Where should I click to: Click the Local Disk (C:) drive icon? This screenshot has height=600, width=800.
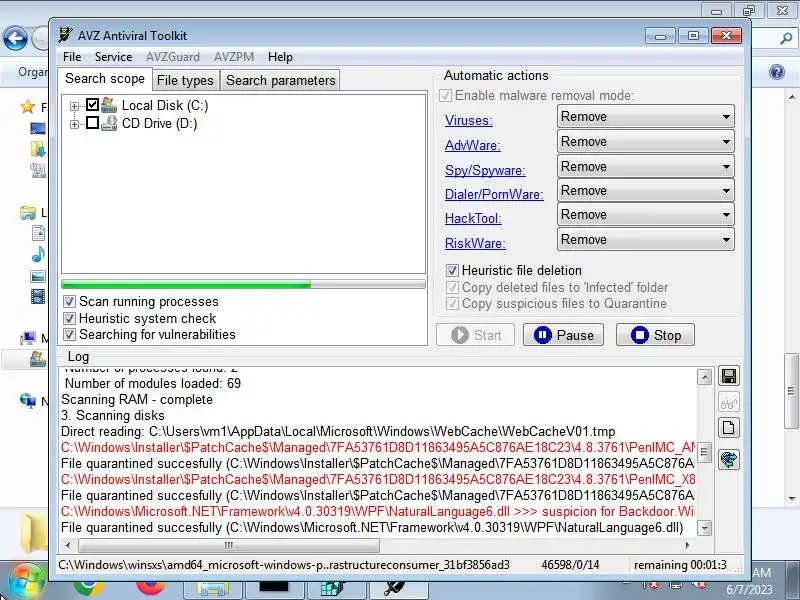pos(109,105)
